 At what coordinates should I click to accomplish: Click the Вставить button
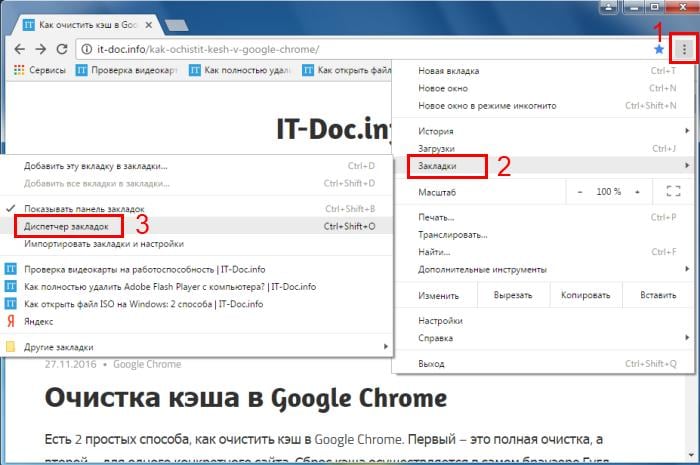pos(657,295)
